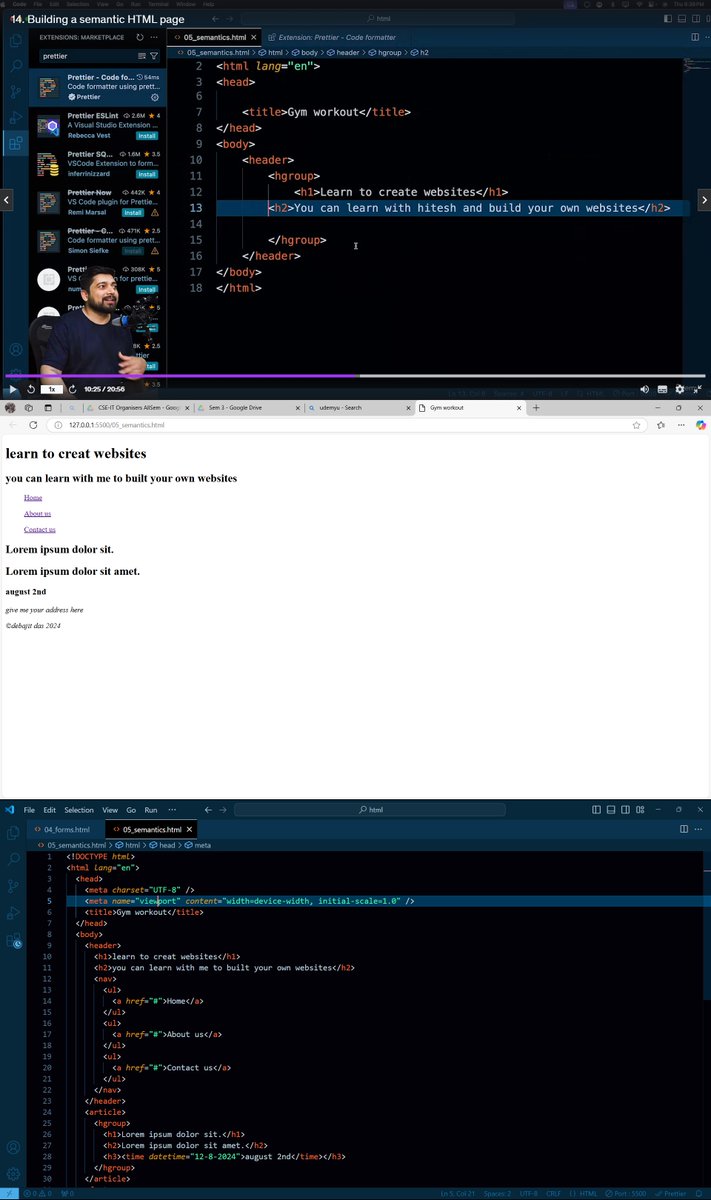Install the Prettier ESLint extension in video
The image size is (711, 1200).
tap(147, 135)
